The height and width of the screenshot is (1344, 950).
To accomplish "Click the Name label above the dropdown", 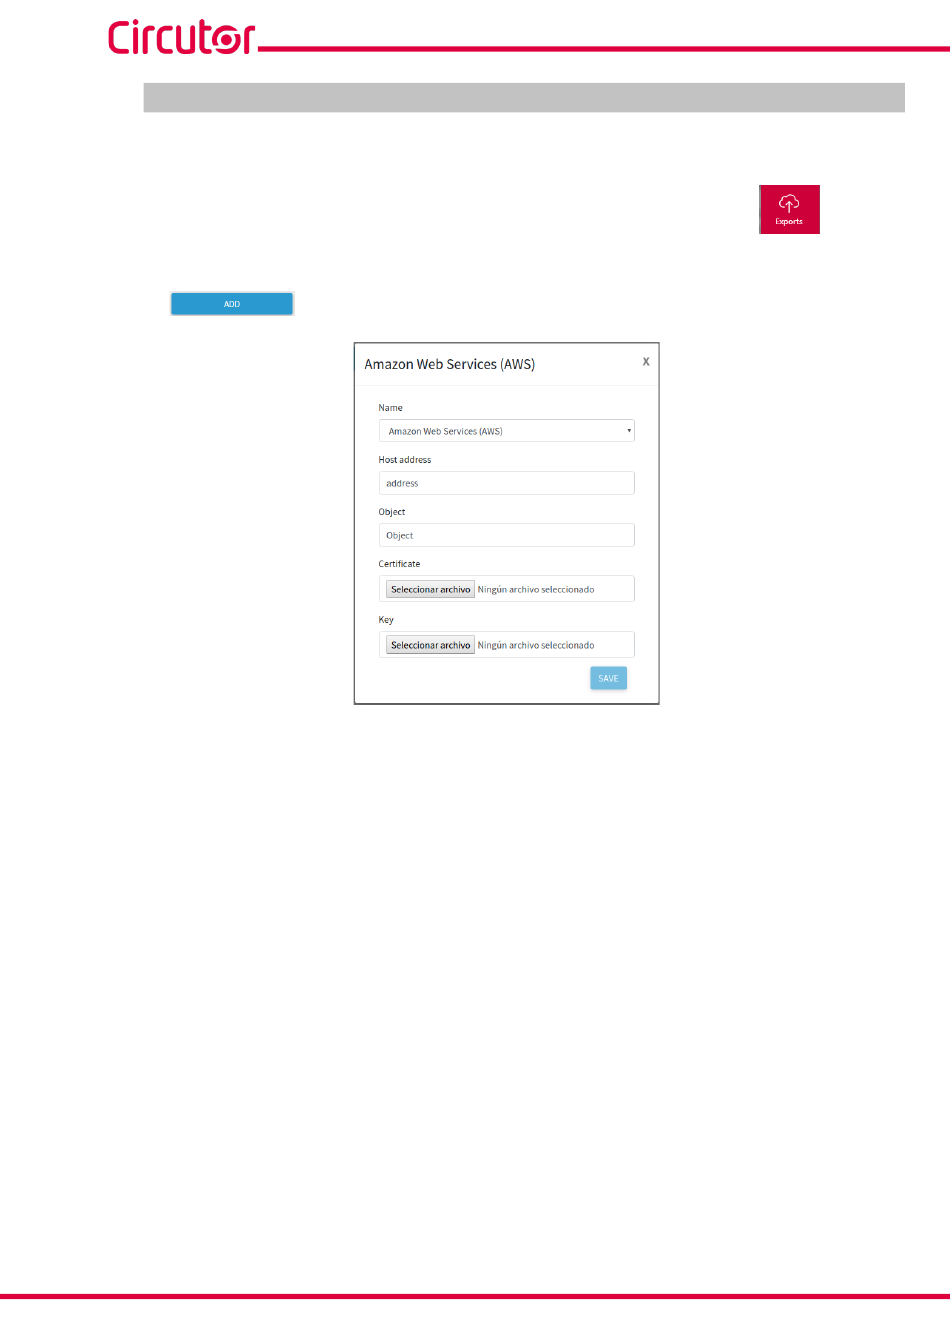I will coord(390,408).
